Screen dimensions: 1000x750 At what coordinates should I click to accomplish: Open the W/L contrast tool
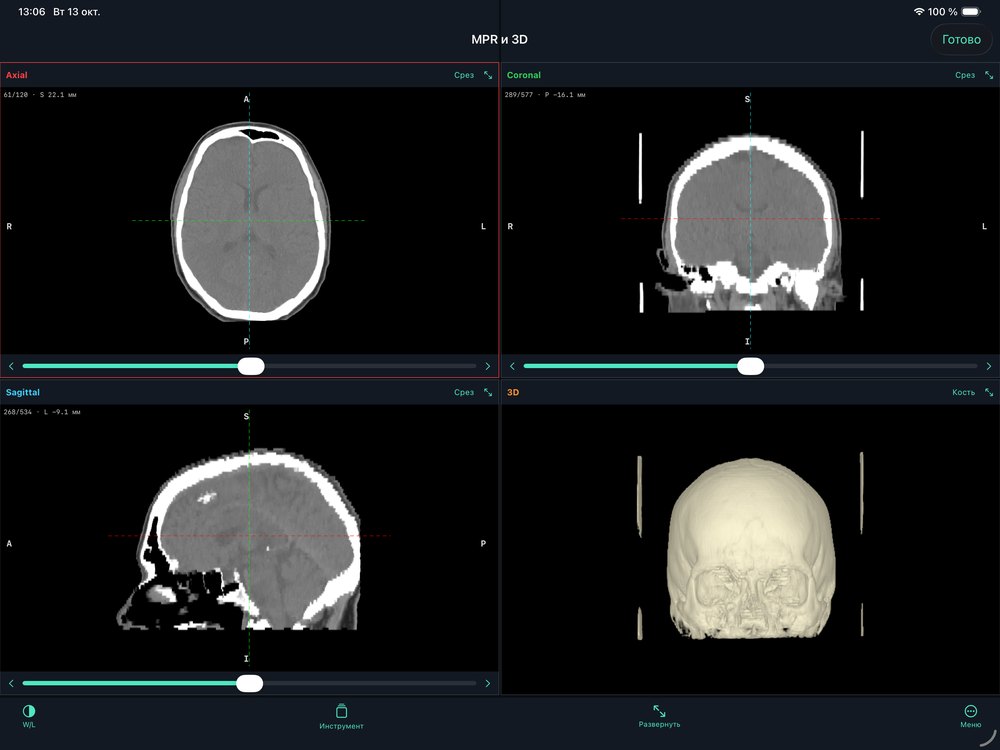29,716
